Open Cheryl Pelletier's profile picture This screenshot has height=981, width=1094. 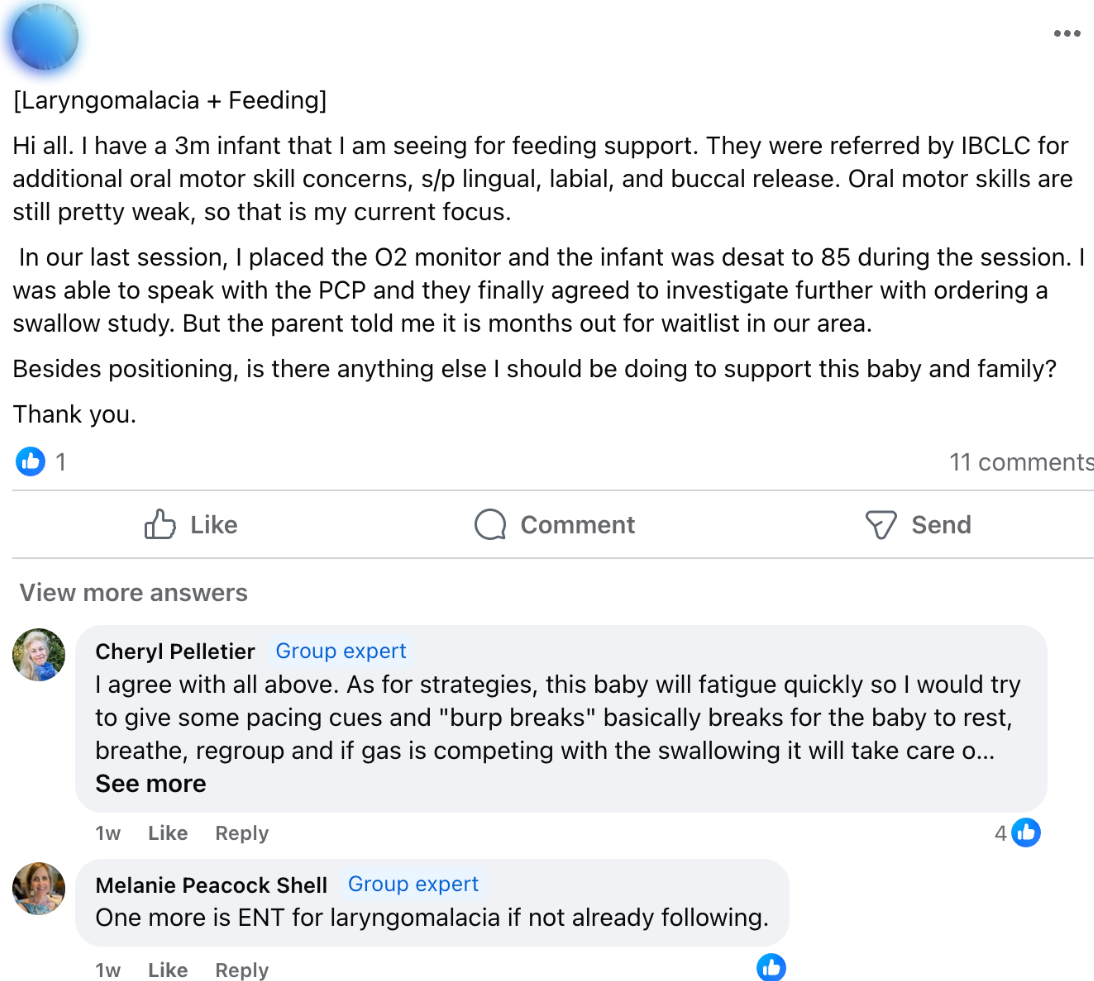pyautogui.click(x=39, y=655)
